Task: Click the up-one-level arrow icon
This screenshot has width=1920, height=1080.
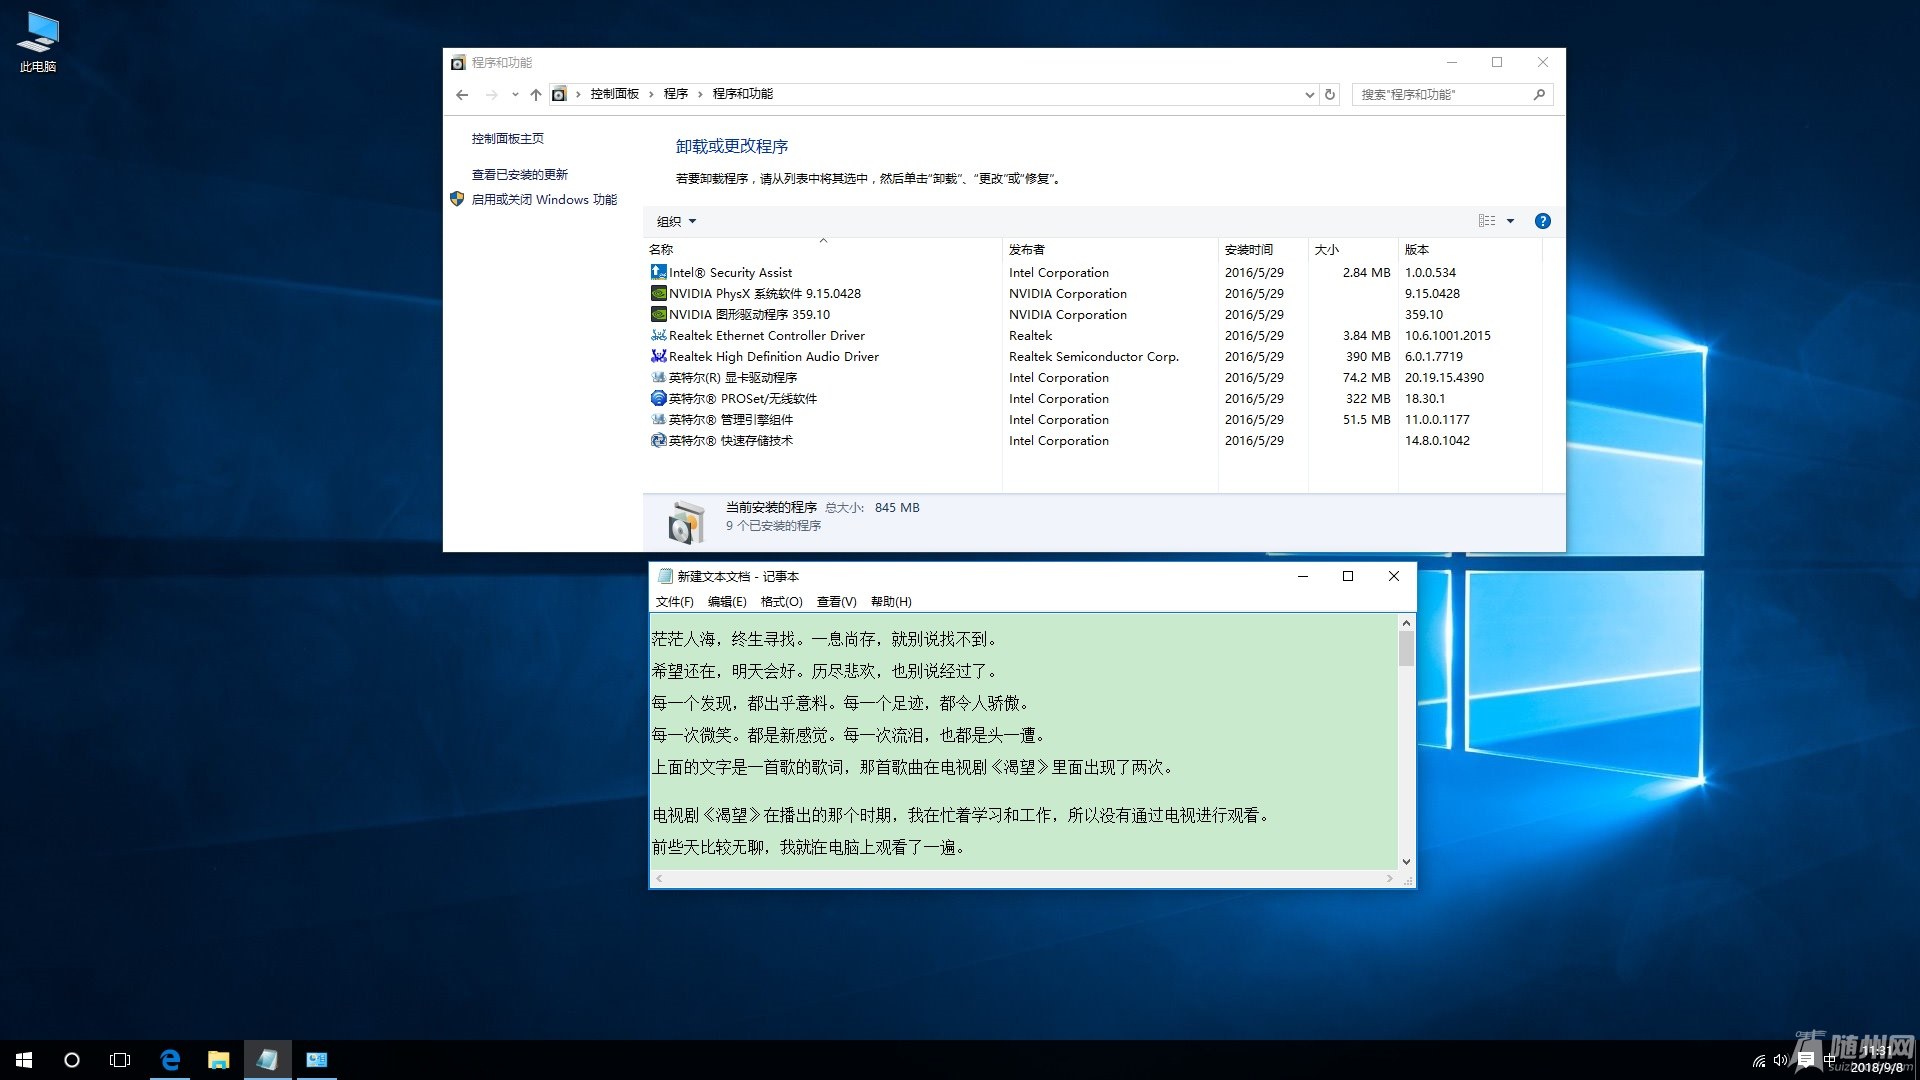Action: [x=536, y=95]
